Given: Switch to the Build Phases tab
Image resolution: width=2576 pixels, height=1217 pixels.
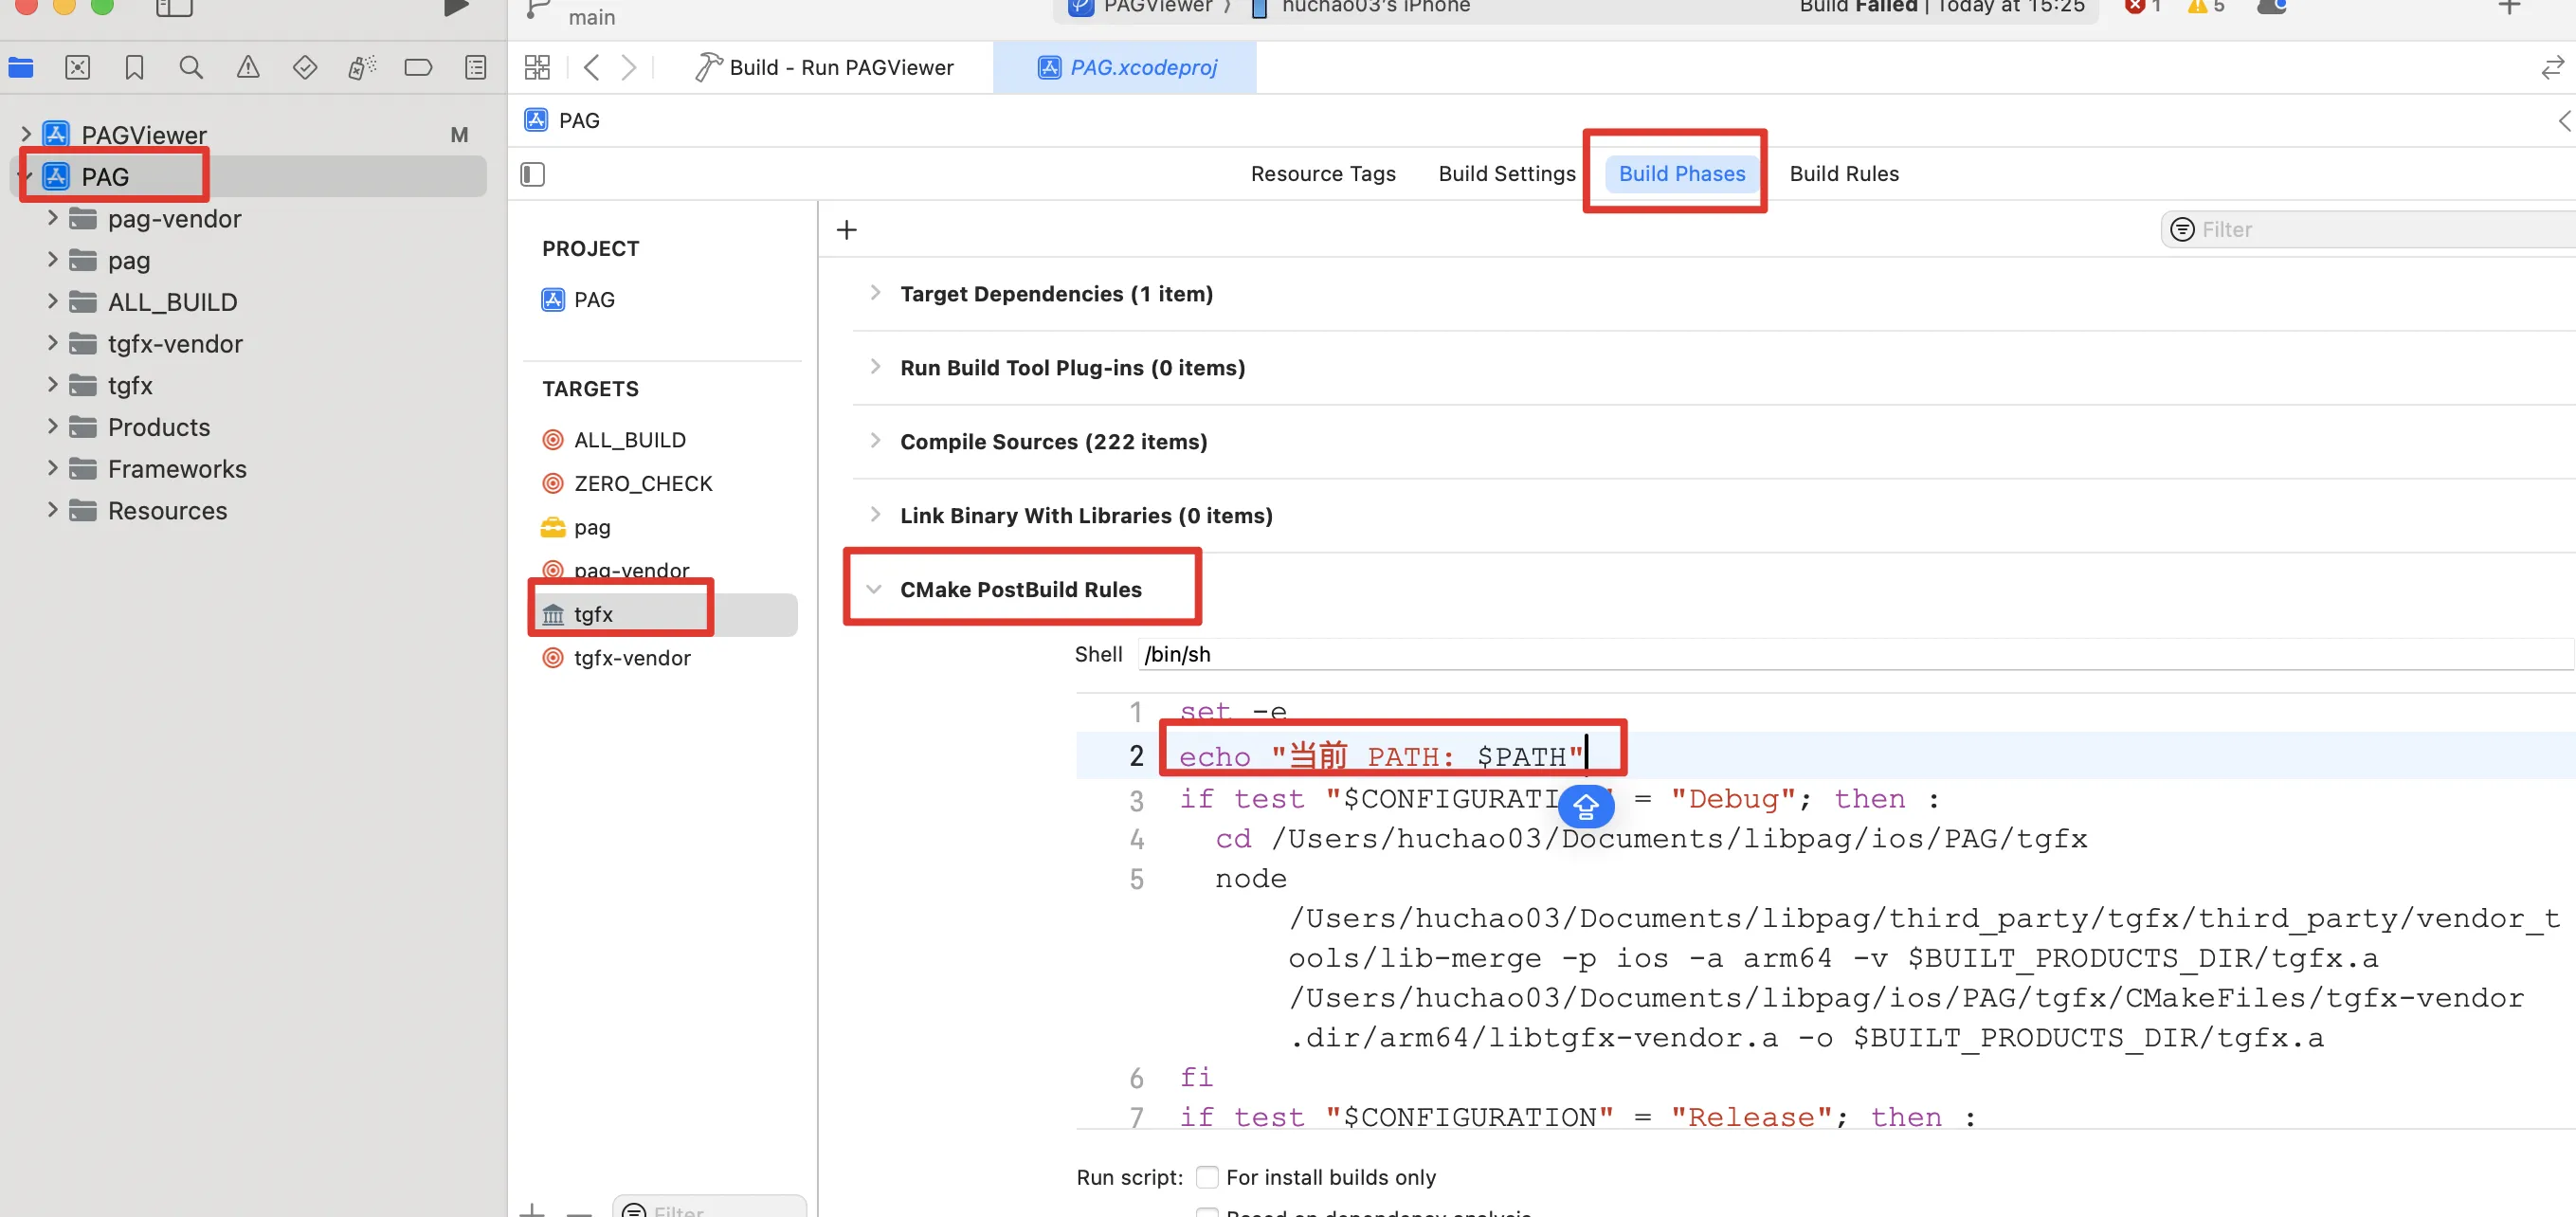Looking at the screenshot, I should [1682, 174].
